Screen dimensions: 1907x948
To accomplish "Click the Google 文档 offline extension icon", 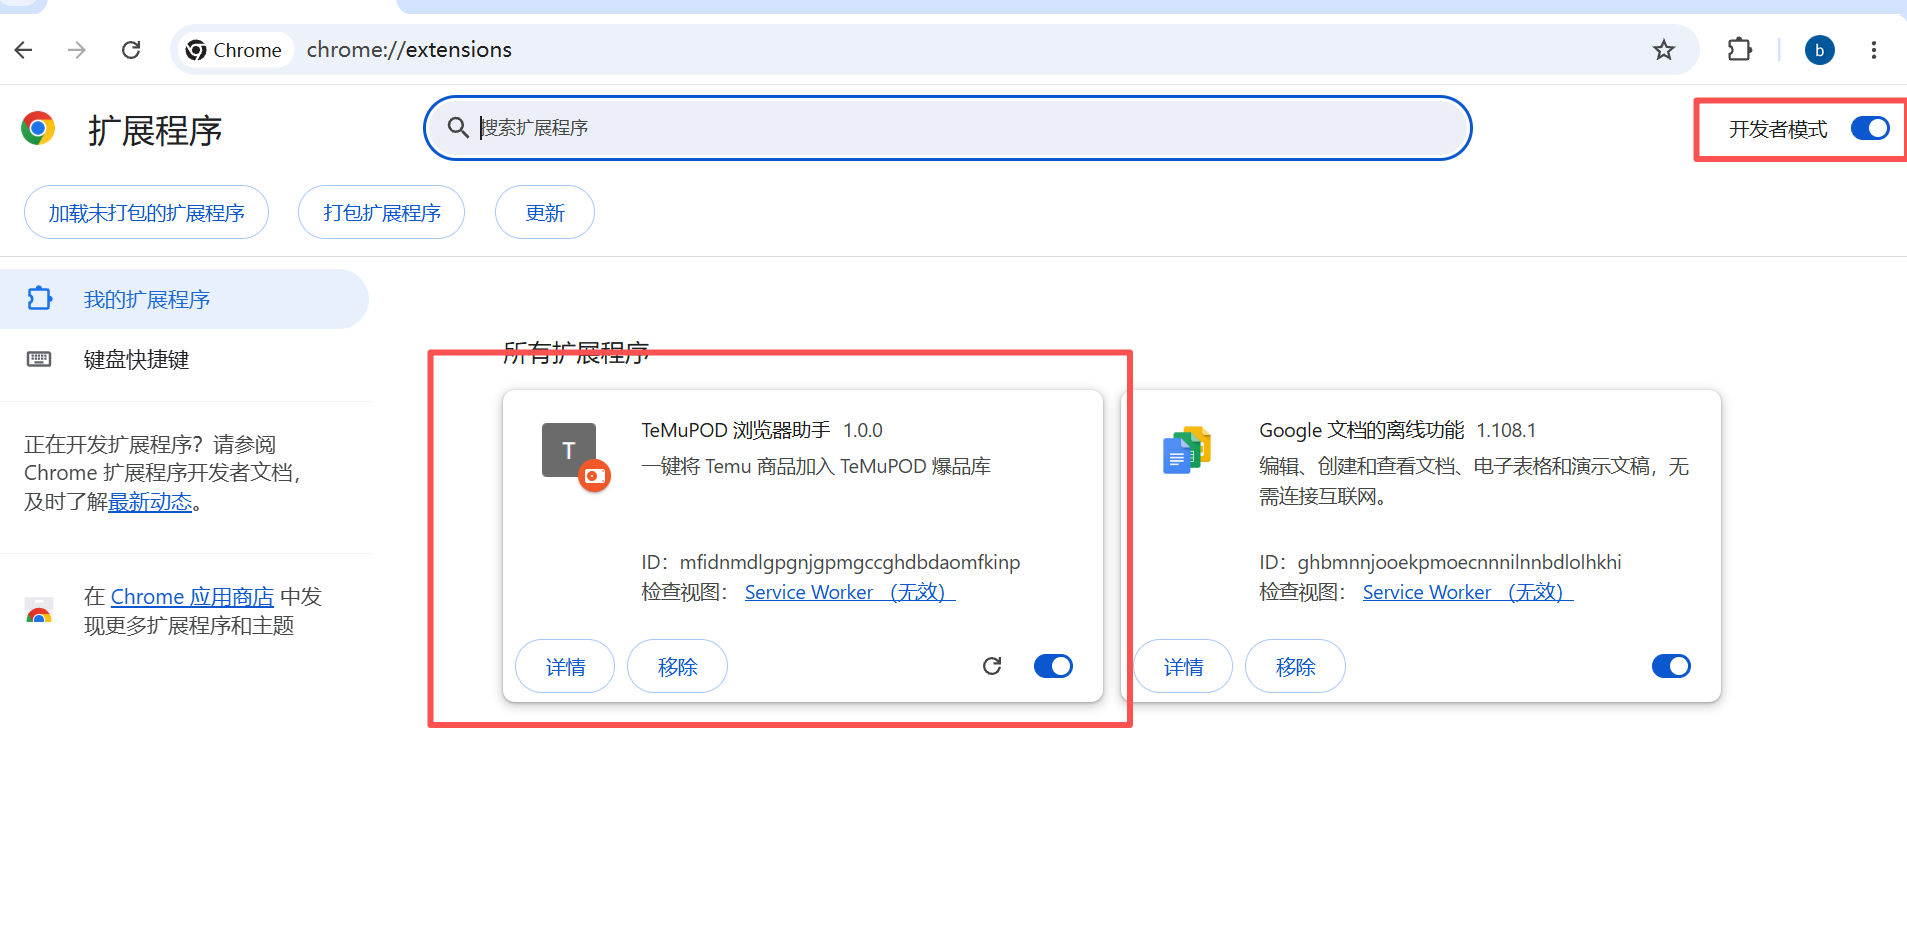I will point(1187,450).
